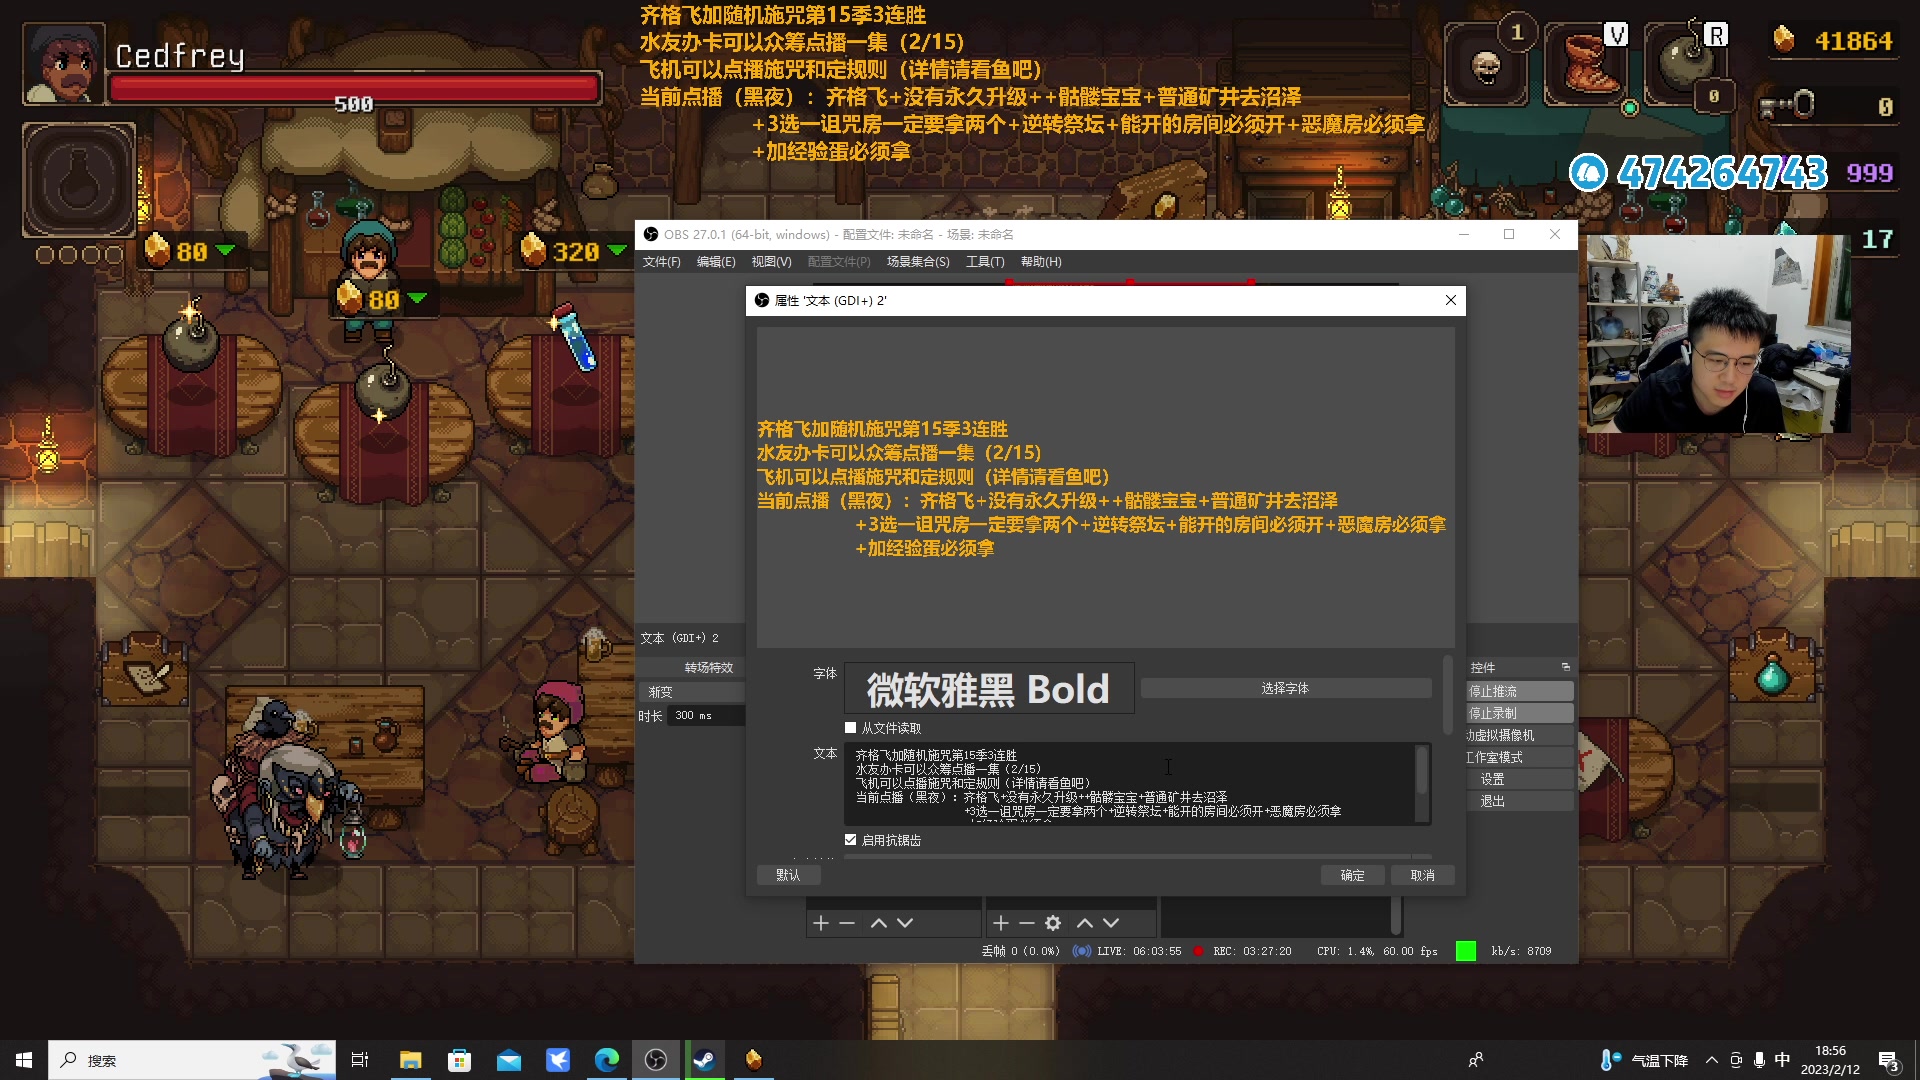Switch to OBS Studio taskbar icon
1920x1080 pixels.
click(x=656, y=1060)
